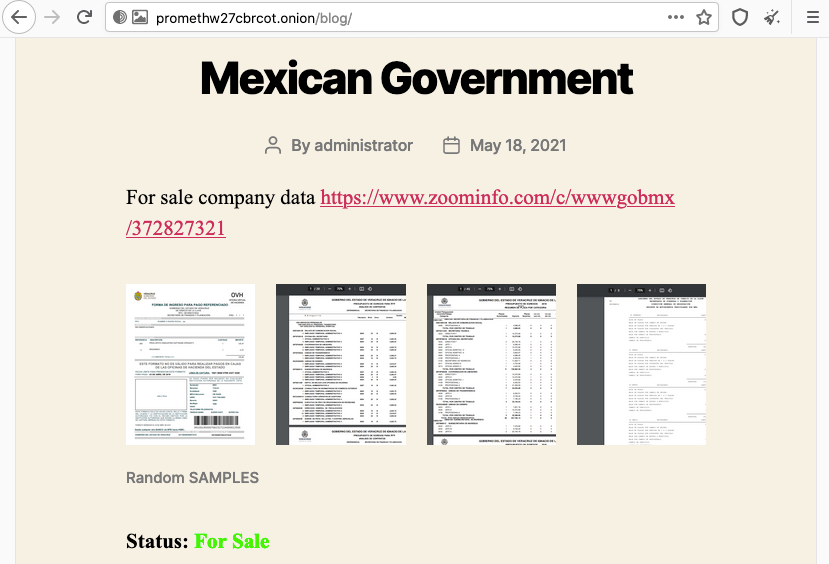This screenshot has height=564, width=829.
Task: Open the second sample document thumbnail
Action: (x=341, y=364)
